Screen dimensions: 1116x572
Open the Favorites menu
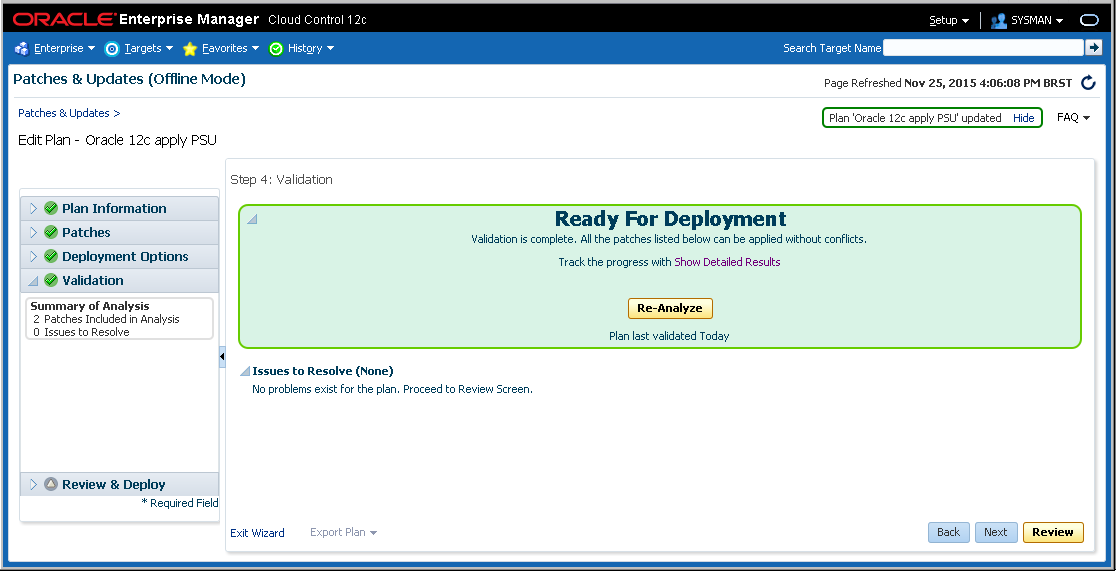230,48
